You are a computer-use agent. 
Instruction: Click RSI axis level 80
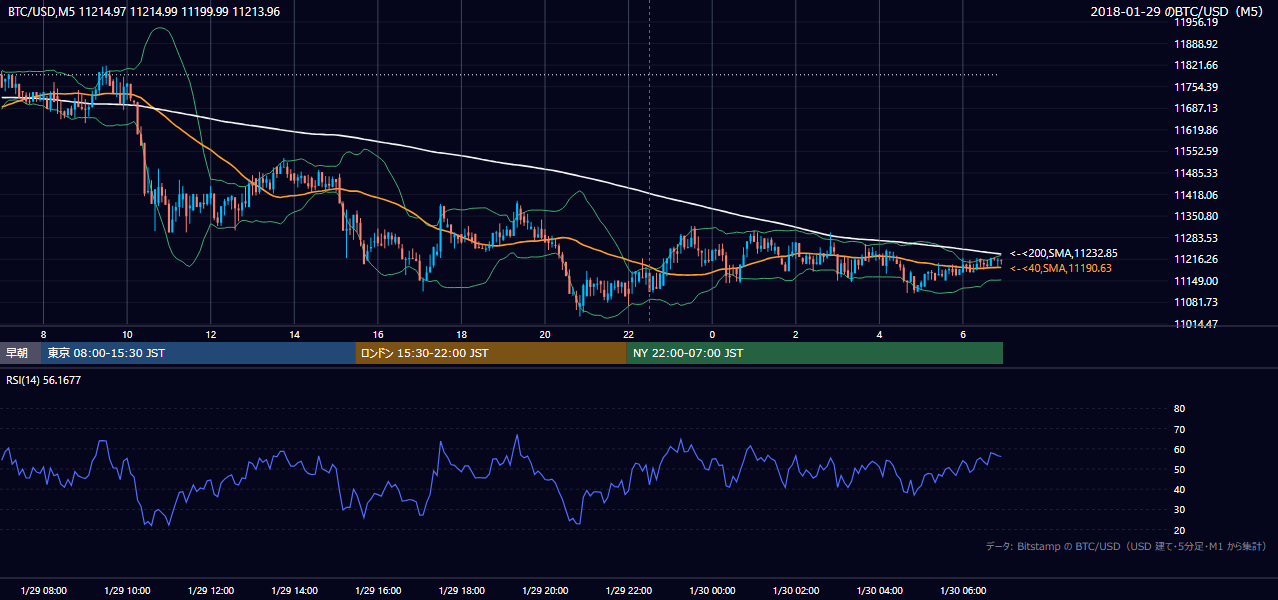click(x=1179, y=409)
